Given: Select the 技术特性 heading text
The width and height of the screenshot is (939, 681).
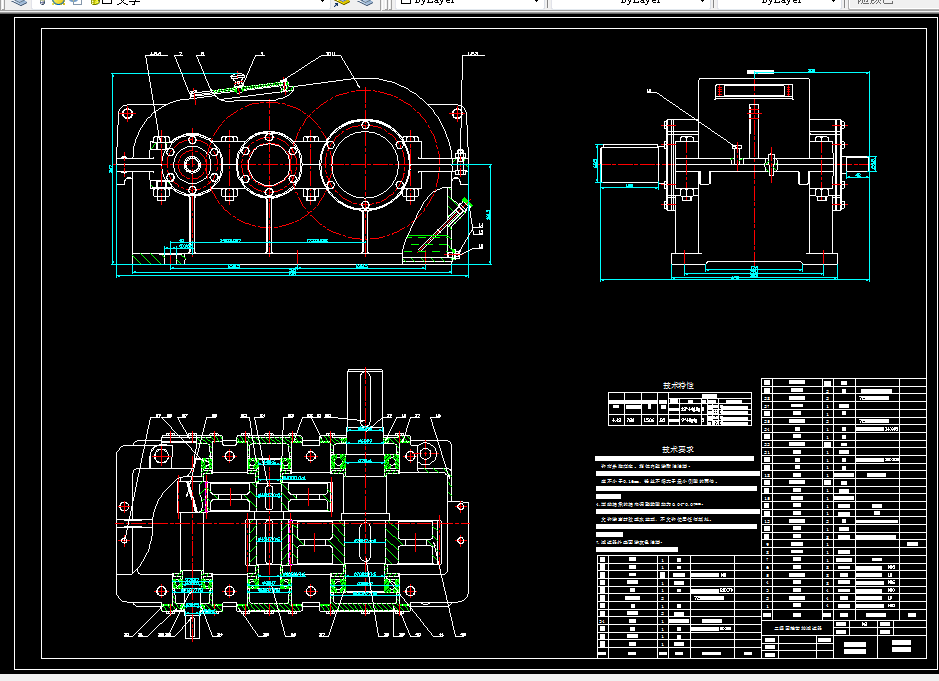Looking at the screenshot, I should [x=678, y=386].
